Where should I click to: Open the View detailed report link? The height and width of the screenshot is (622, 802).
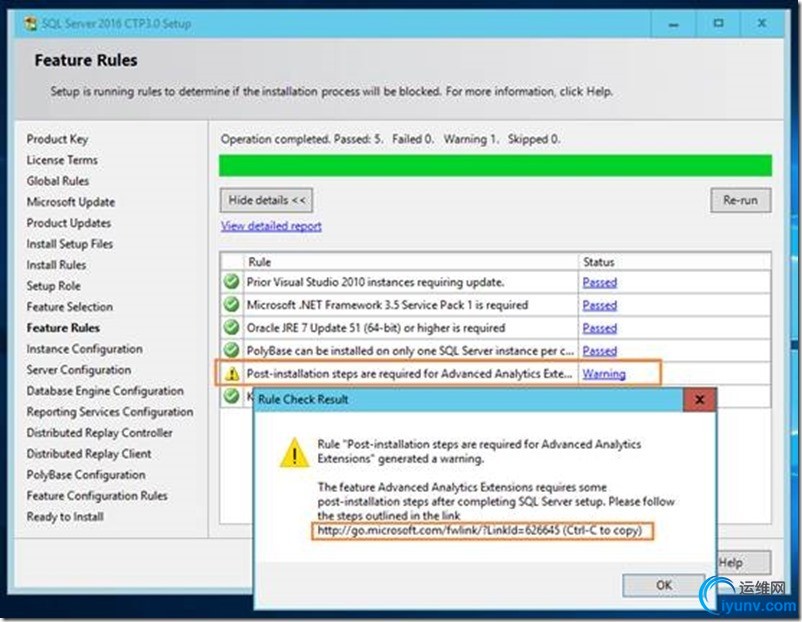click(271, 226)
